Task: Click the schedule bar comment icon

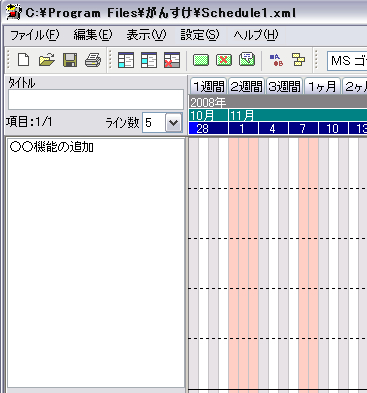Action: click(x=247, y=60)
